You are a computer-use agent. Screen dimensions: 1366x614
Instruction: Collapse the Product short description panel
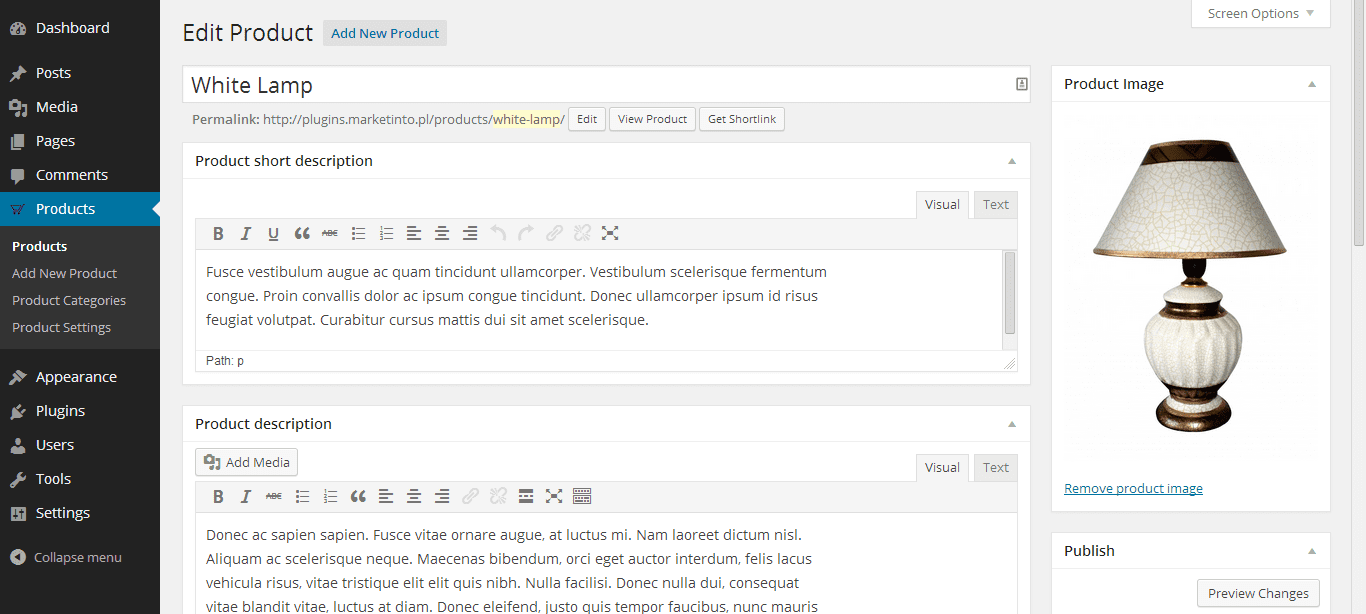(1011, 161)
